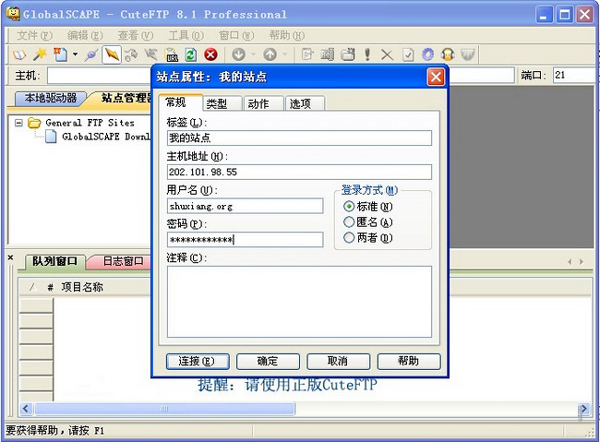
Task: Select the 标准 login method radio button
Action: click(349, 206)
